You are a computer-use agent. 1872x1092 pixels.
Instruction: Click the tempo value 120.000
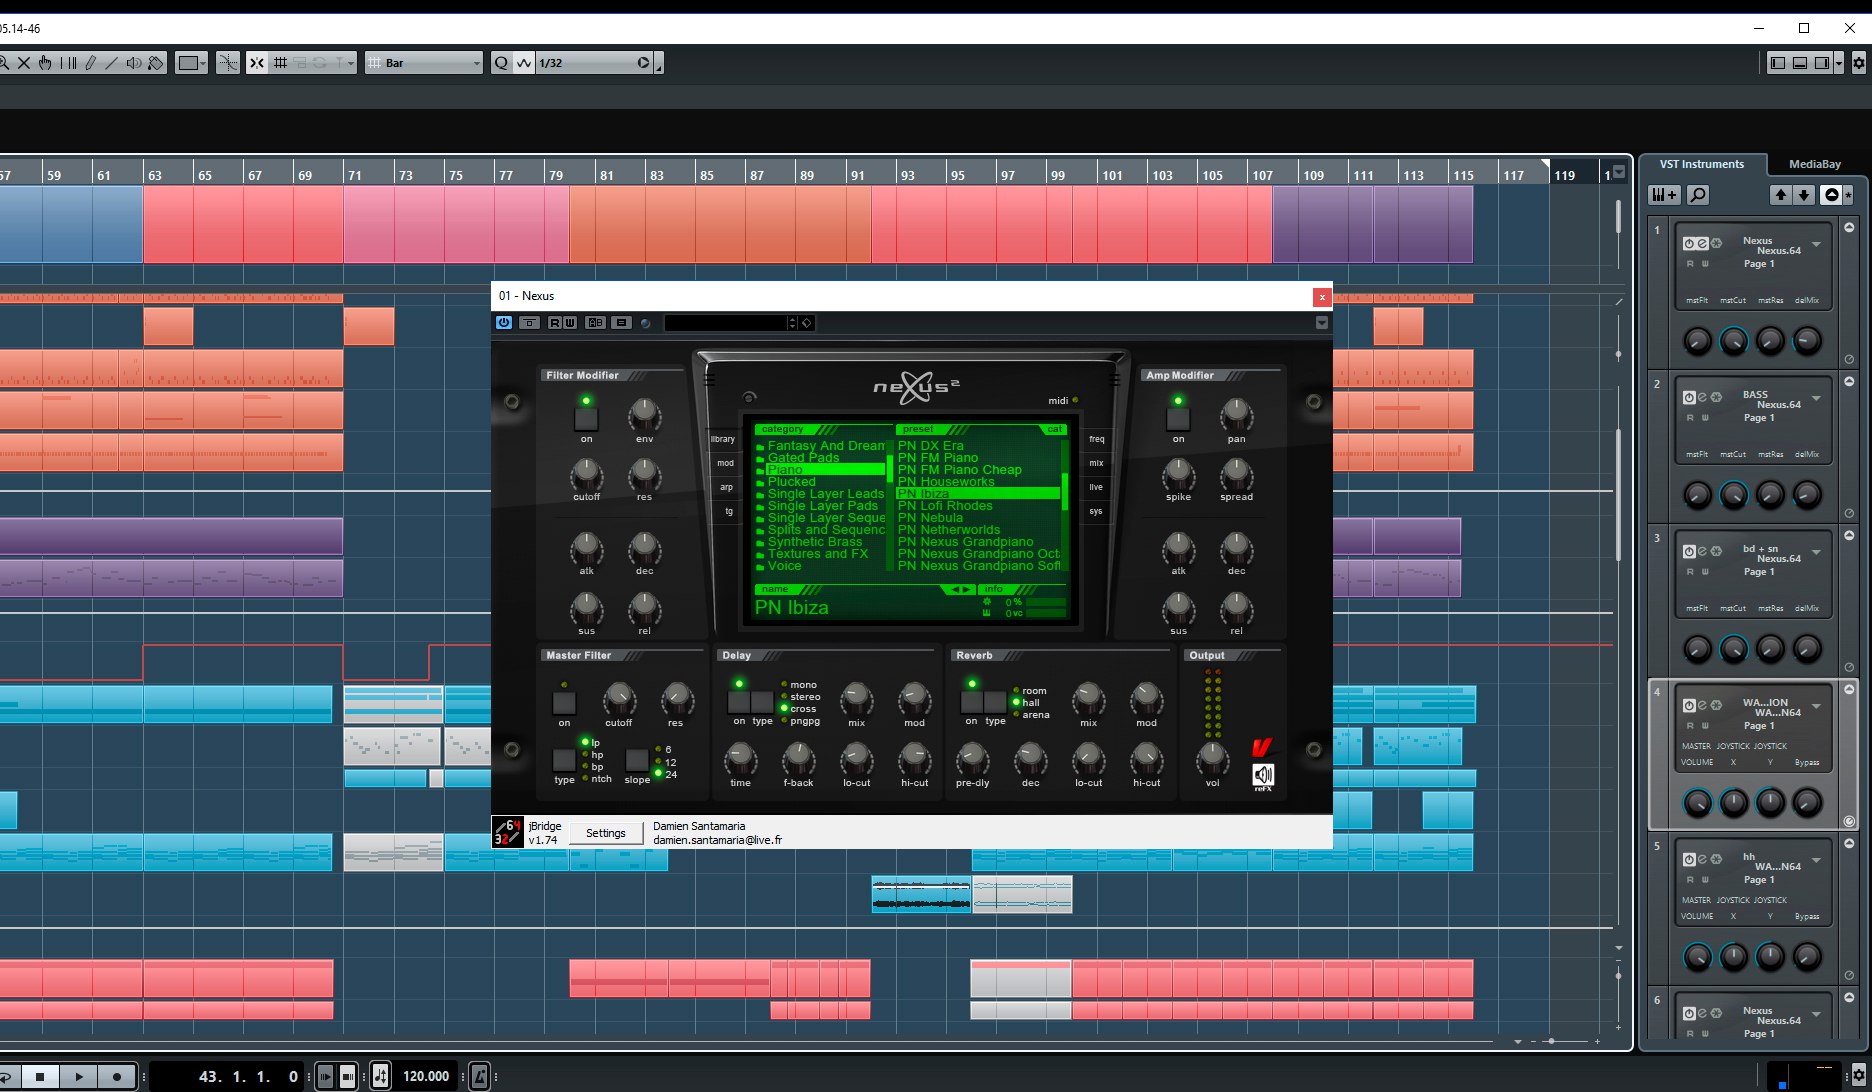coord(426,1076)
